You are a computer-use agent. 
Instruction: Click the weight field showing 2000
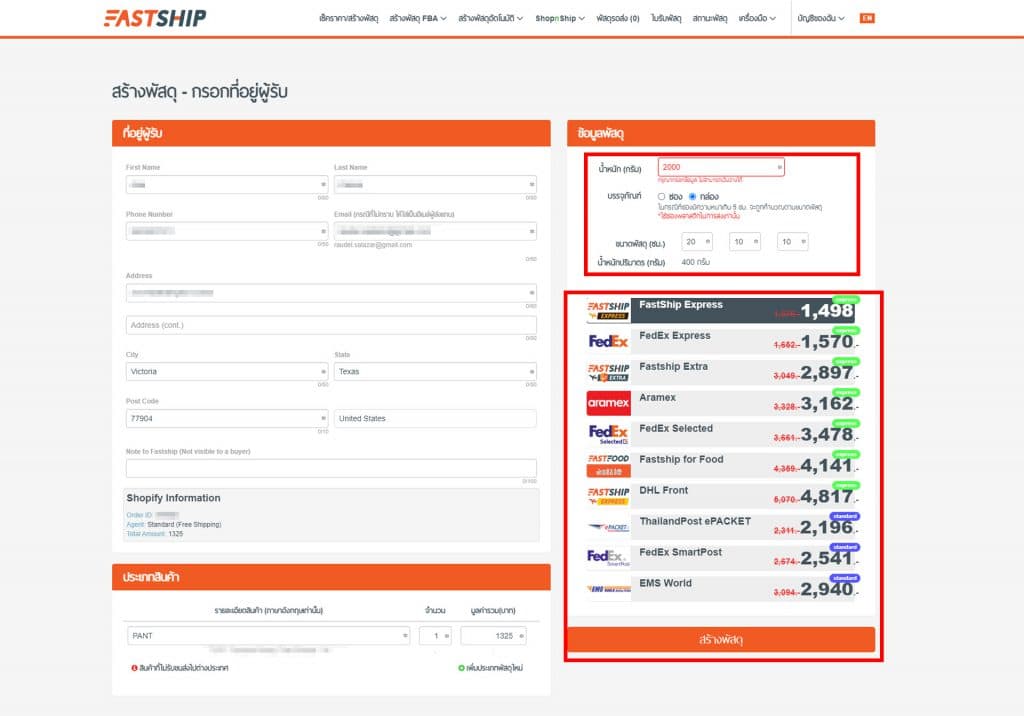click(x=721, y=167)
